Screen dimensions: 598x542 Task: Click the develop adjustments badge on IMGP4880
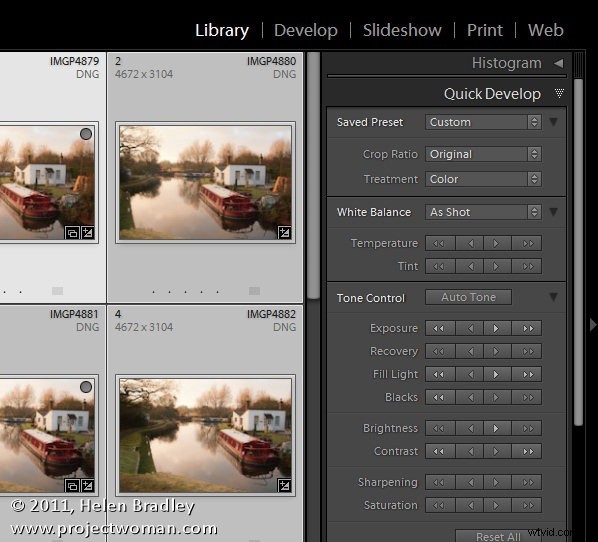tap(285, 232)
